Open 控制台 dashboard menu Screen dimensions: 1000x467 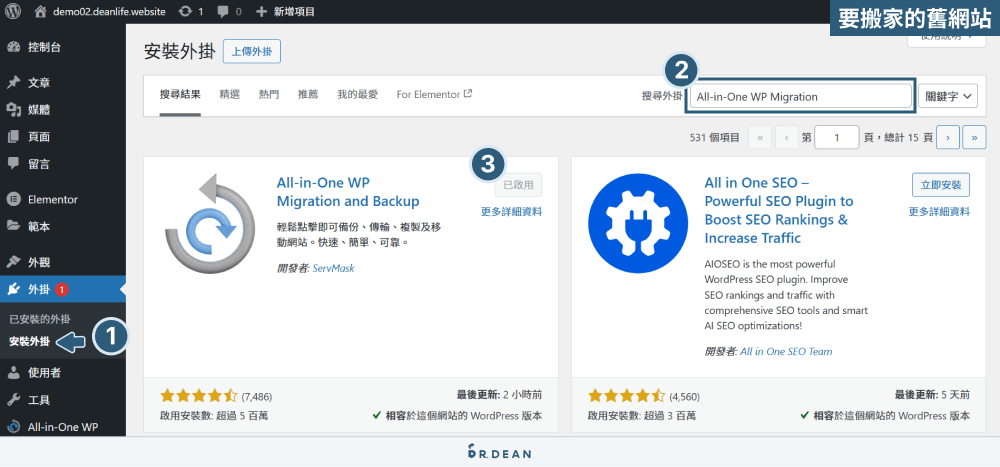pos(62,47)
